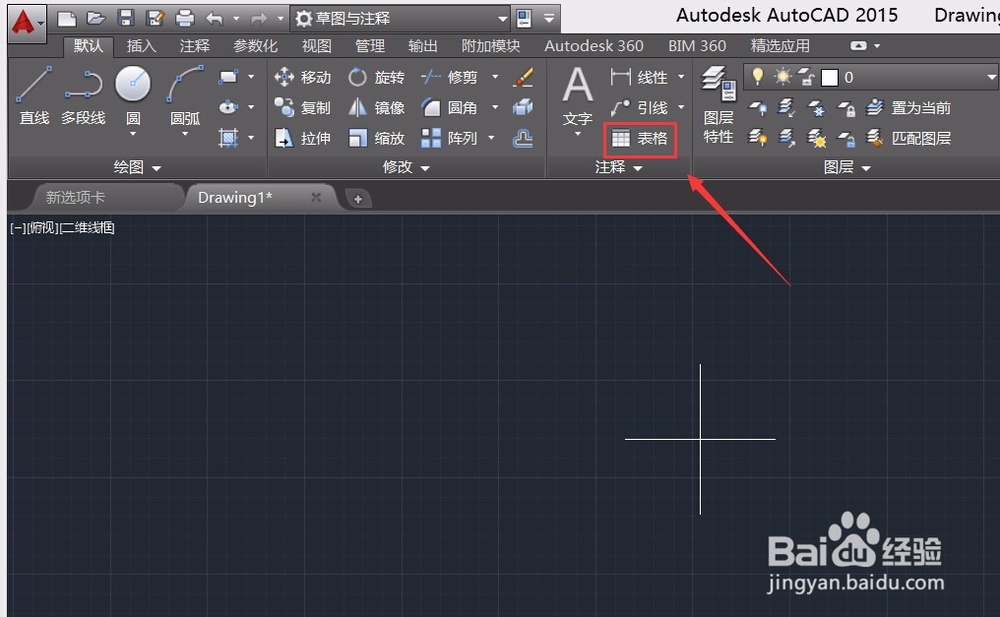
Task: Click the Save As icon
Action: tap(155, 19)
